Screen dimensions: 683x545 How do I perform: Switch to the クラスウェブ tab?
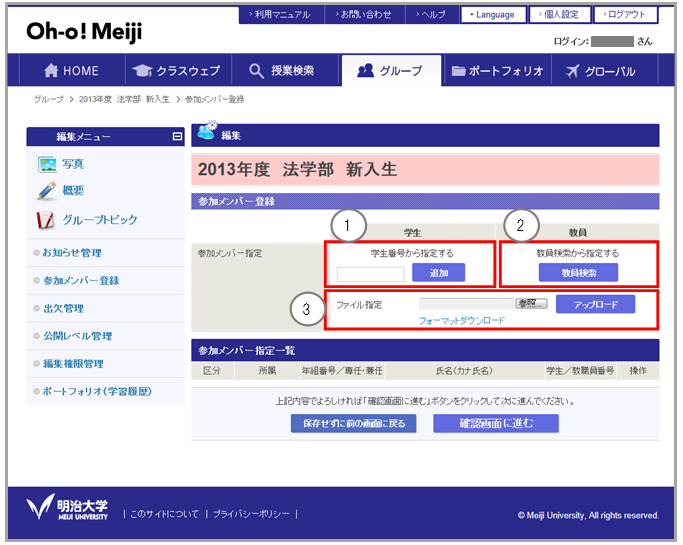178,71
